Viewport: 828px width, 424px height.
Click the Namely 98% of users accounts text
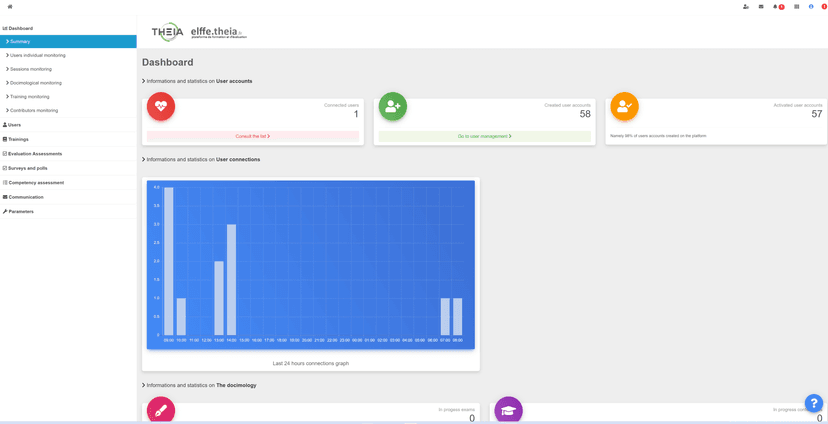[658, 136]
